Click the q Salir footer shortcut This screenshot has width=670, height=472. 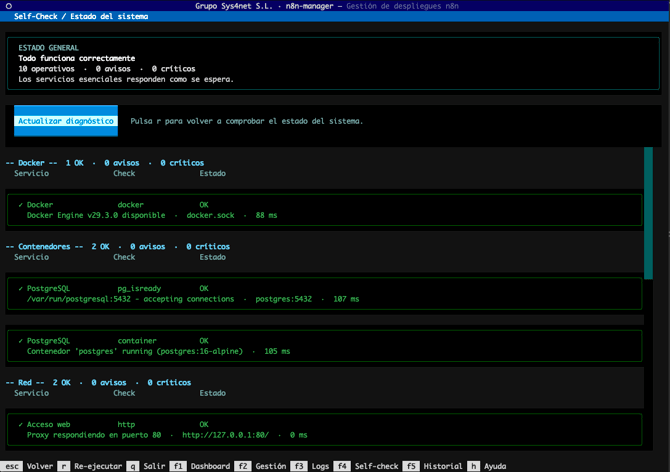click(x=146, y=466)
